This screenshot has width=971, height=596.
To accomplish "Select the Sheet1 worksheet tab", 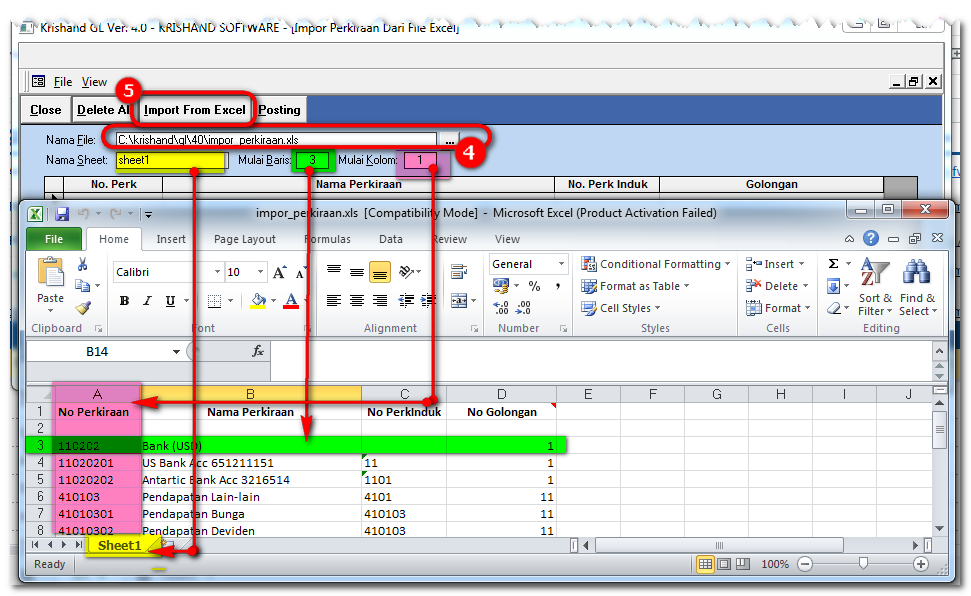I will coord(119,545).
